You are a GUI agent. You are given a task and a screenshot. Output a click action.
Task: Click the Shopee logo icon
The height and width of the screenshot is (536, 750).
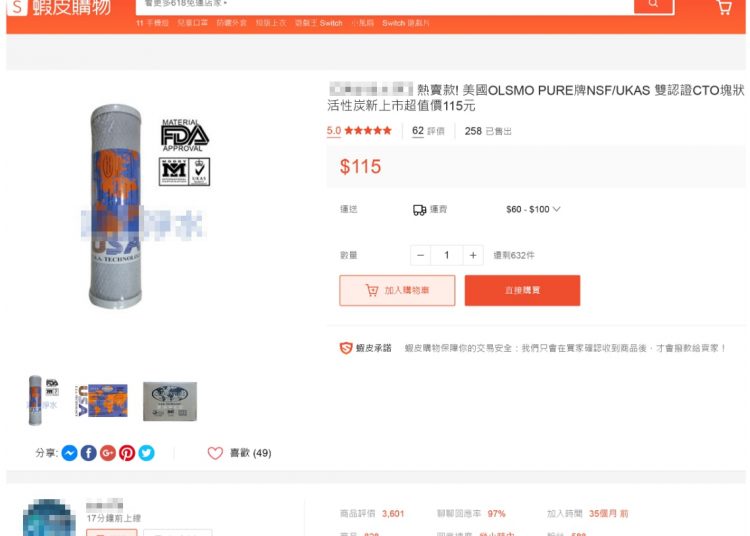coord(17,7)
